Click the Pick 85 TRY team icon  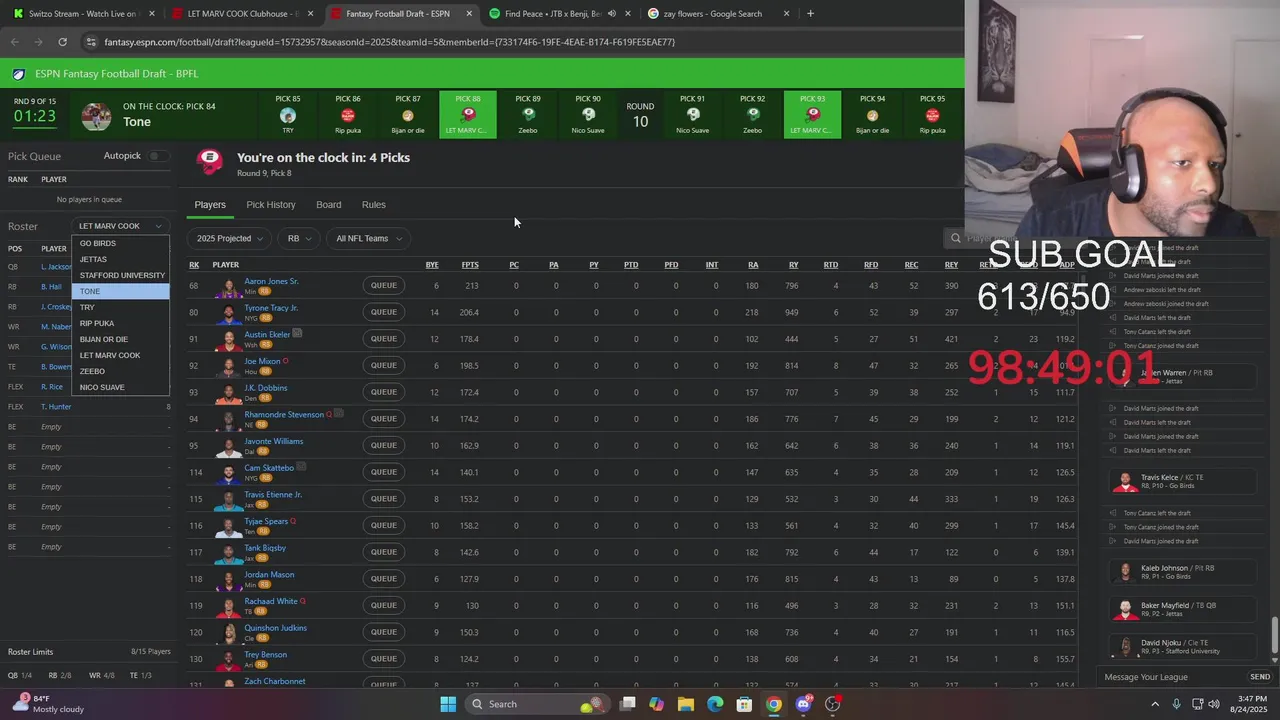pyautogui.click(x=288, y=115)
